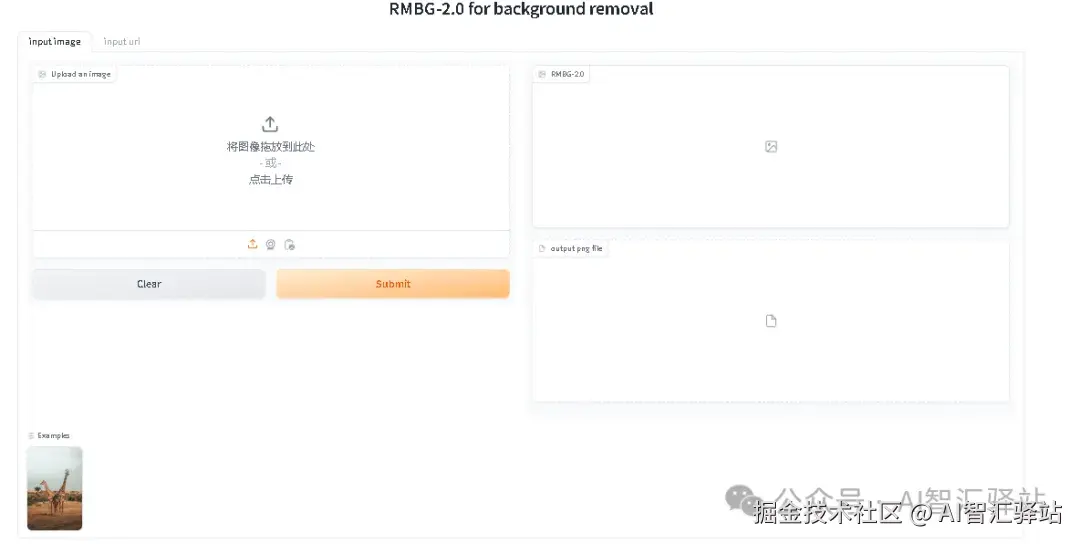Image resolution: width=1080 pixels, height=544 pixels.
Task: Click the 'RMBG-2.0 for background removal' title
Action: click(521, 10)
